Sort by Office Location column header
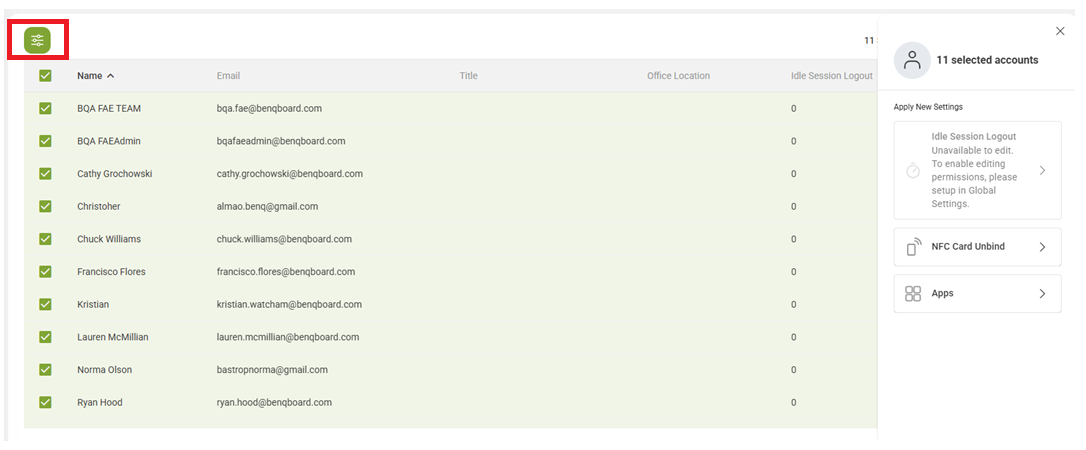The width and height of the screenshot is (1086, 450). coord(678,76)
